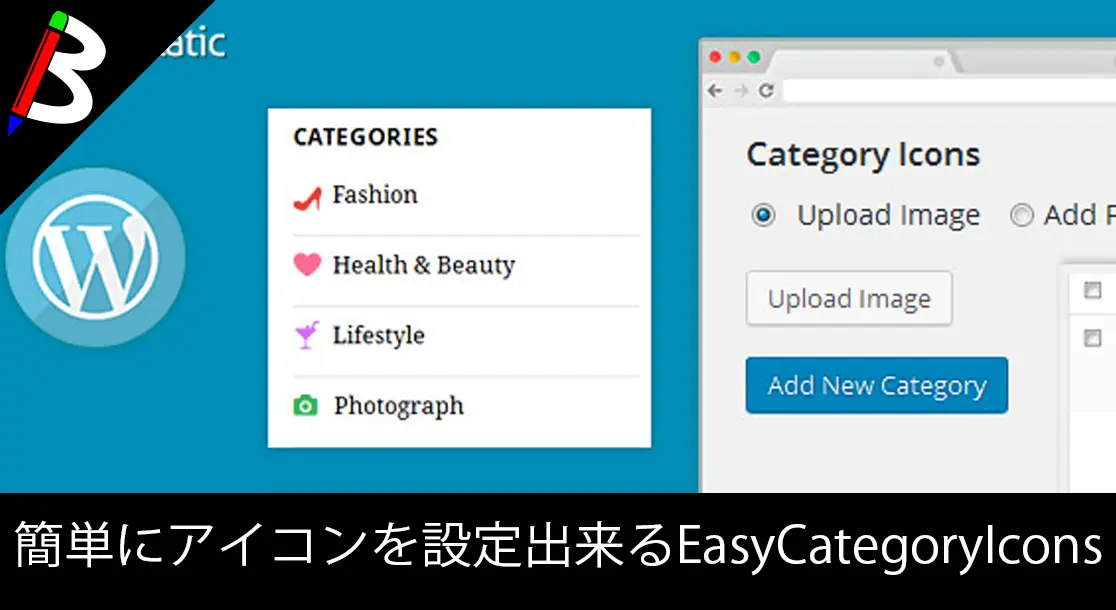
Task: Click the CATEGORIES widget heading
Action: coord(366,137)
